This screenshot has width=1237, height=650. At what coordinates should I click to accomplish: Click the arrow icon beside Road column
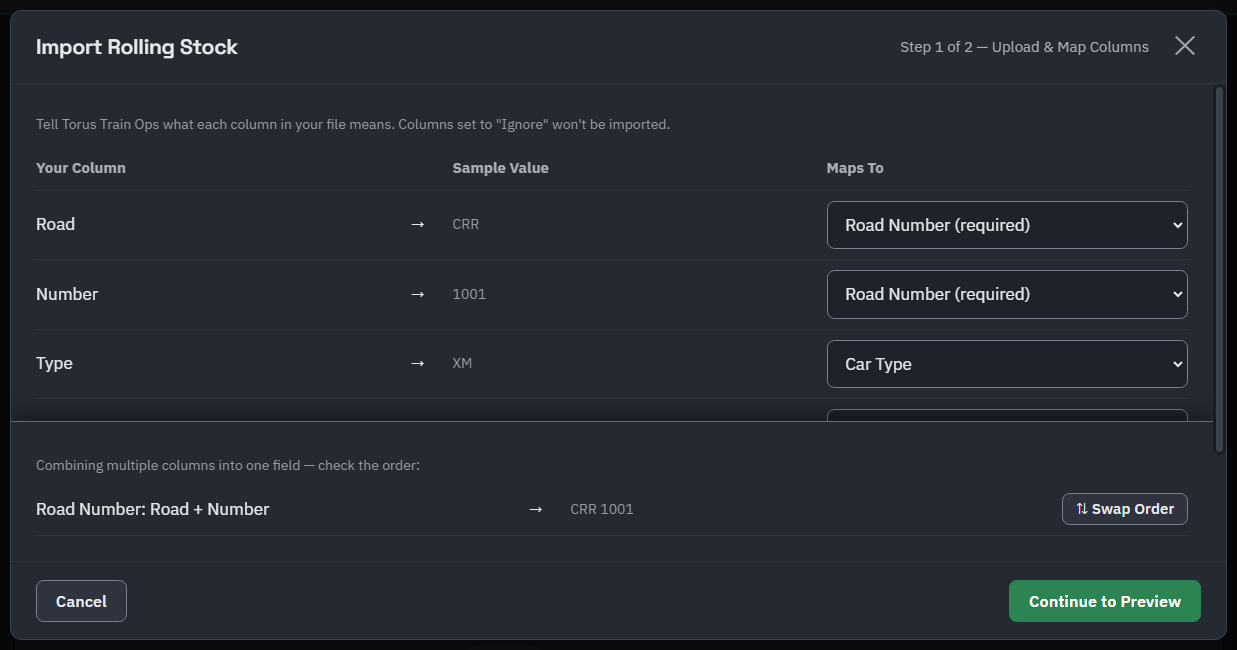[x=418, y=224]
